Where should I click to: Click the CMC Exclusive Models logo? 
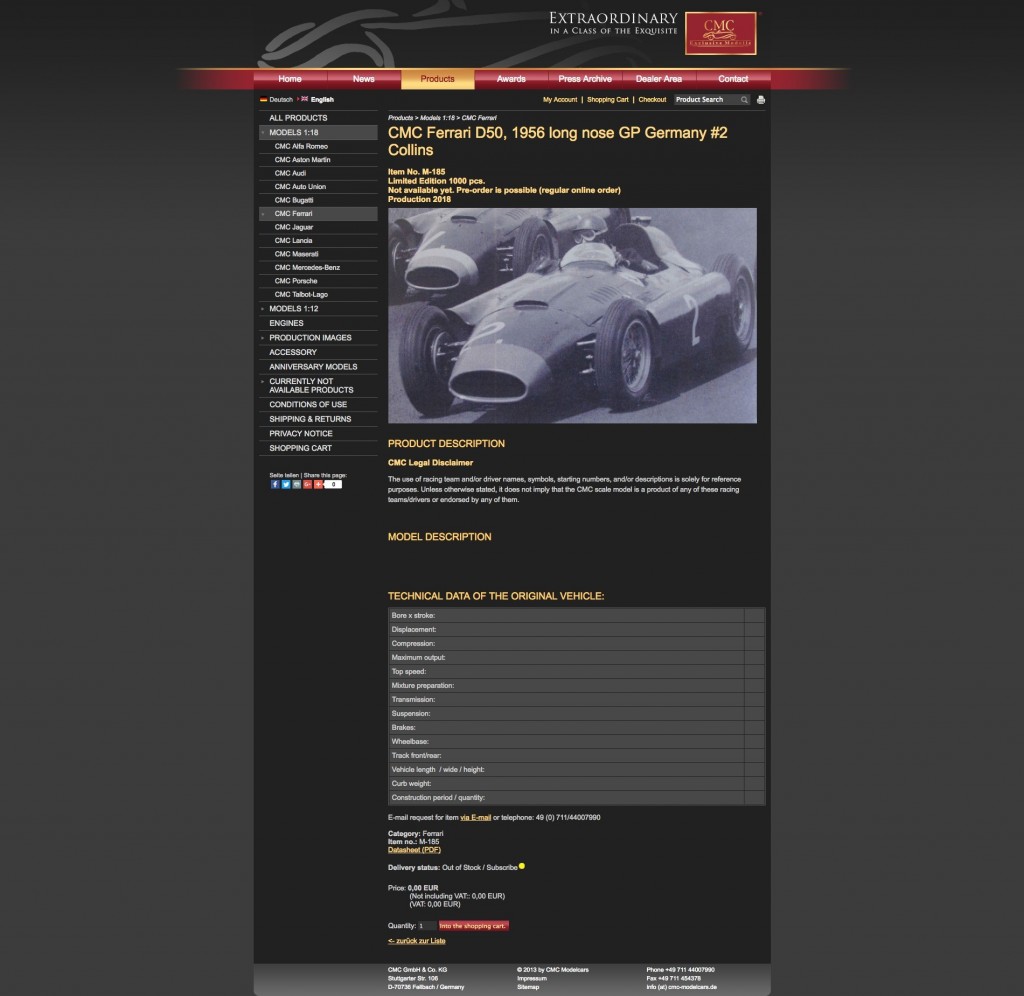tap(720, 33)
